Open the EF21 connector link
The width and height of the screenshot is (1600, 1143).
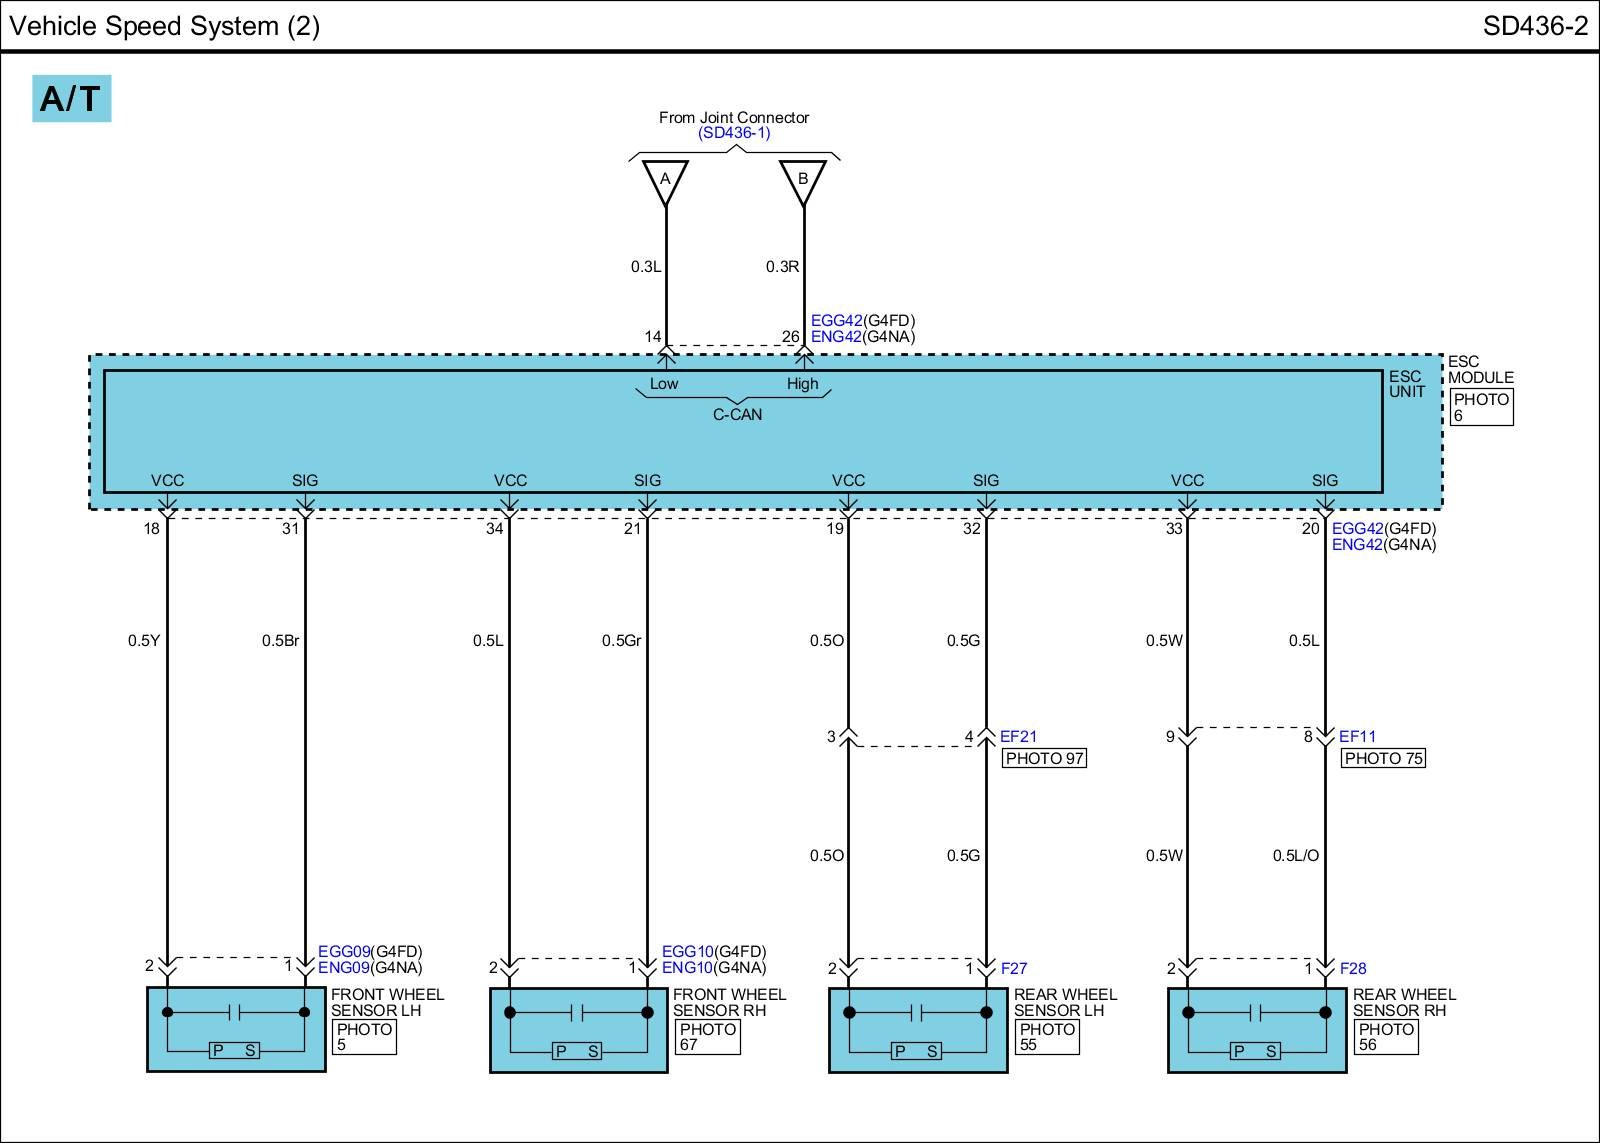(x=1018, y=737)
